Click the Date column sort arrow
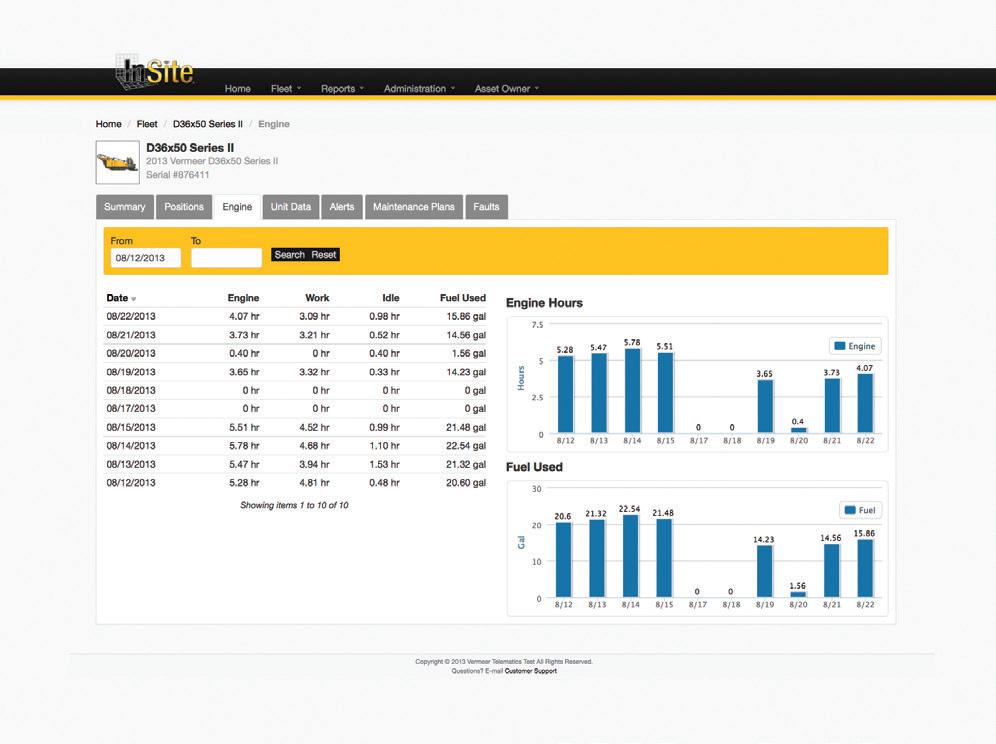 (x=133, y=299)
